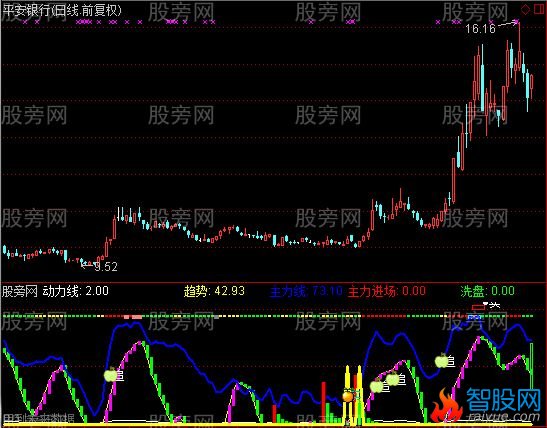This screenshot has width=547, height=428.
Task: Click the green apple marker nearest the flame logo
Action: 442,361
